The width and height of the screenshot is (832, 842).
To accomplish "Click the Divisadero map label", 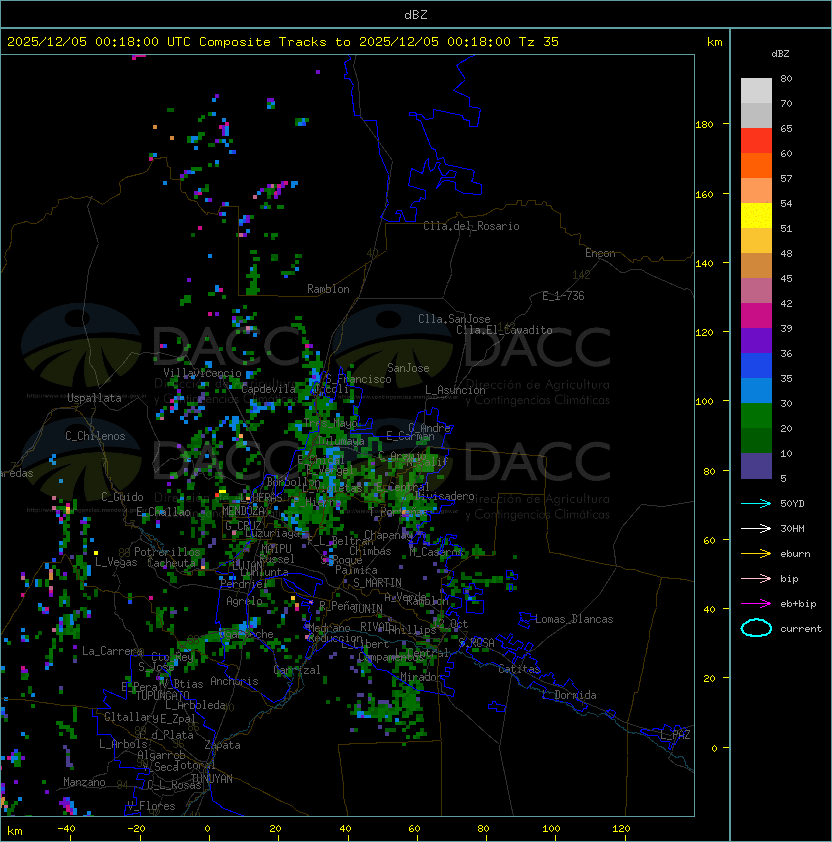I will coord(445,496).
